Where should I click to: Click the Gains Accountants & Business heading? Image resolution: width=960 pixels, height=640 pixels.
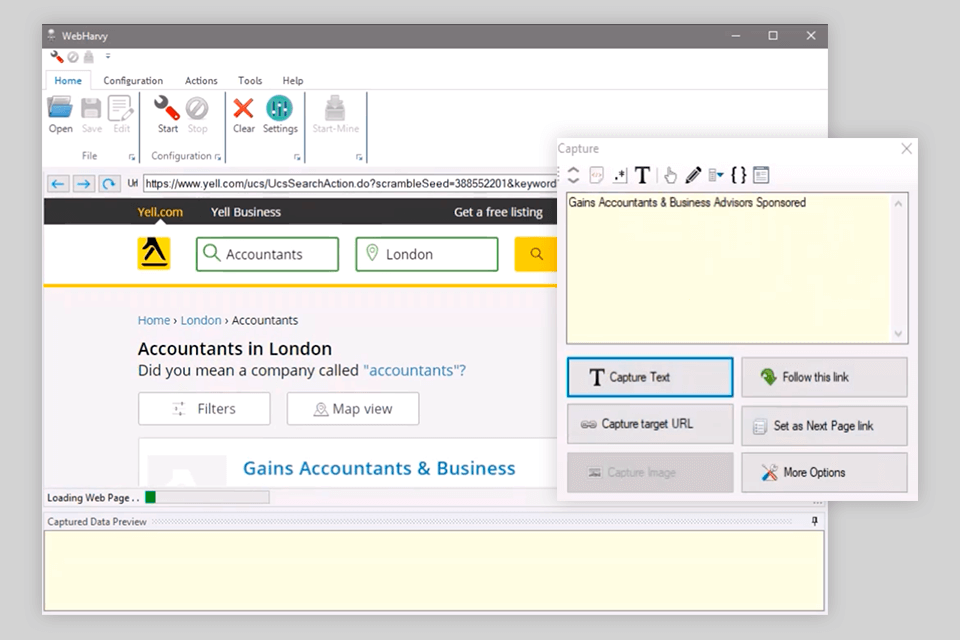(379, 469)
